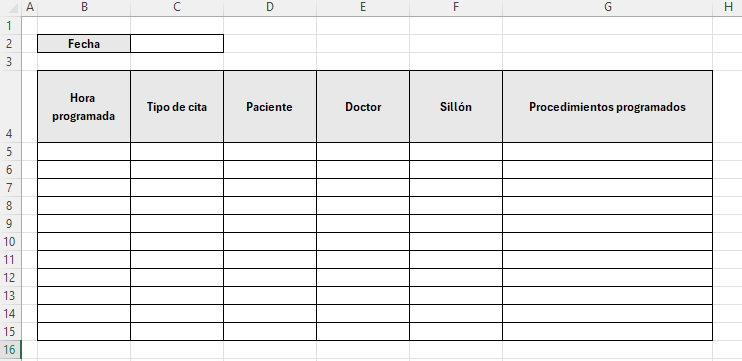Click the Paciente cell in row 8
Viewport: 742px width, 361px height.
[269, 205]
